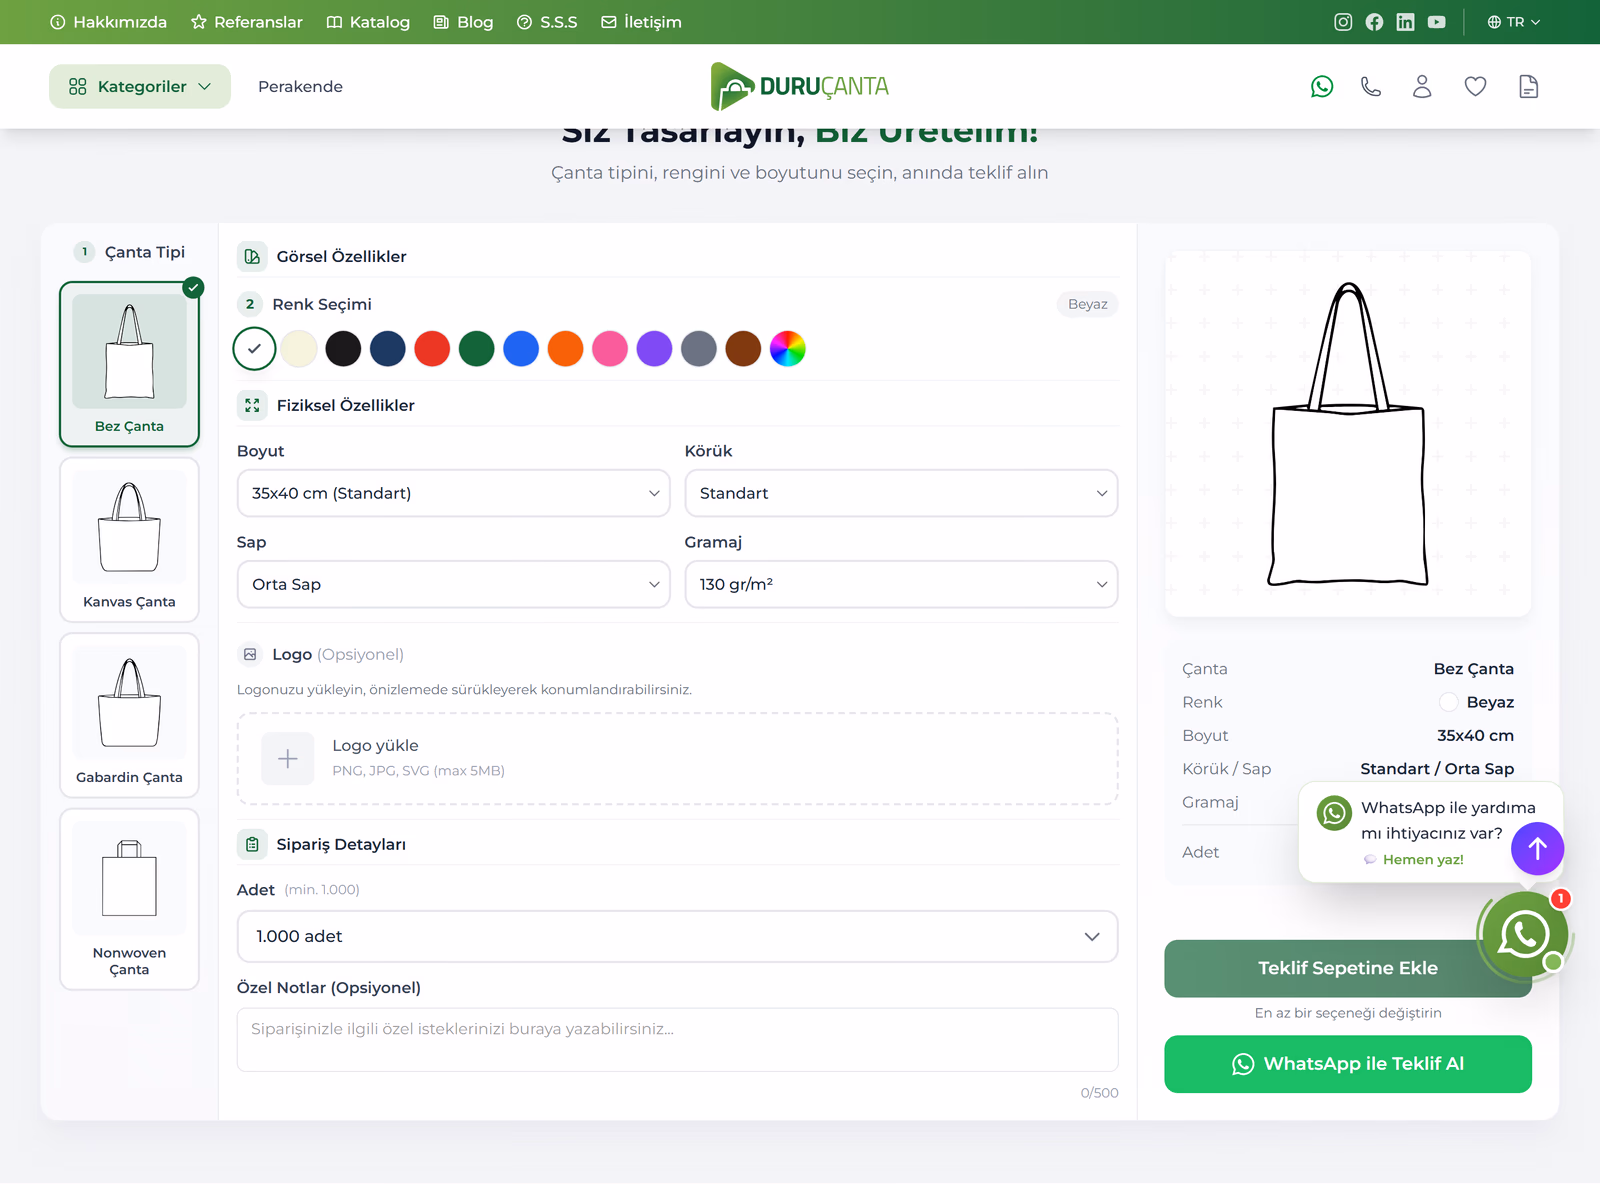This screenshot has width=1600, height=1184.
Task: Open the Adet quantity dropdown
Action: tap(677, 936)
